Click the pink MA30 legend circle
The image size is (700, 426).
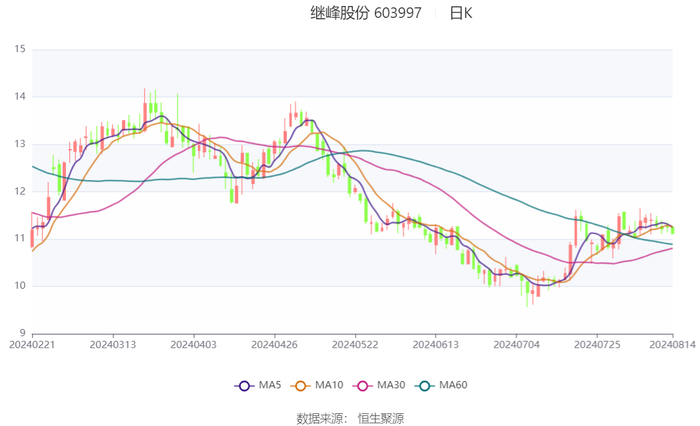click(362, 386)
